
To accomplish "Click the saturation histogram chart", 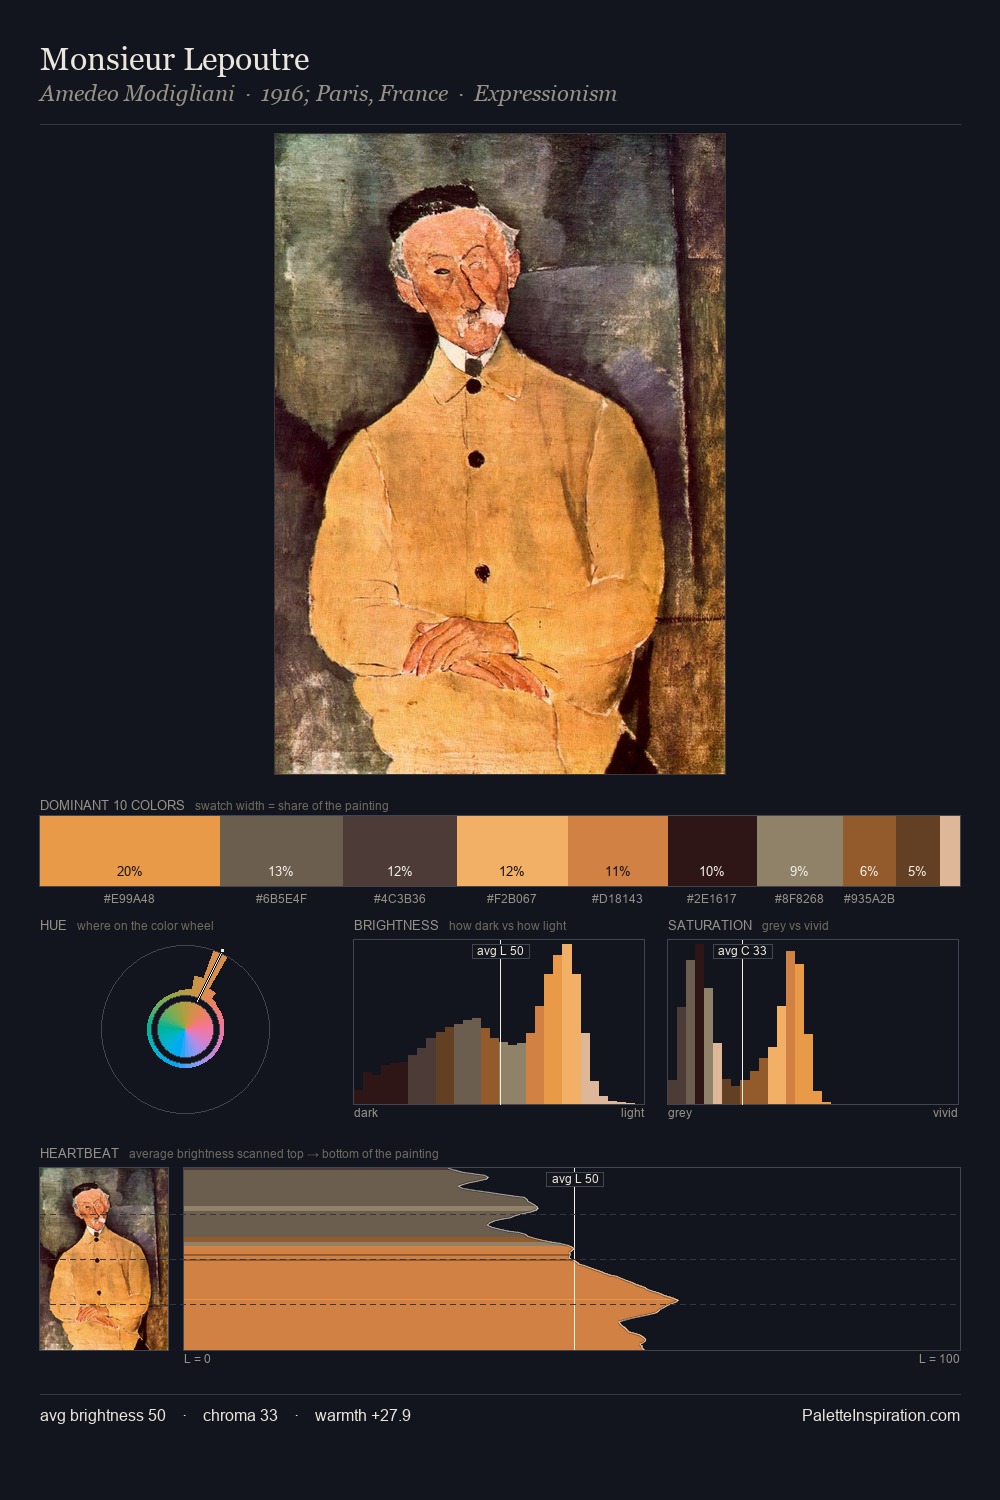I will (x=813, y=1022).
